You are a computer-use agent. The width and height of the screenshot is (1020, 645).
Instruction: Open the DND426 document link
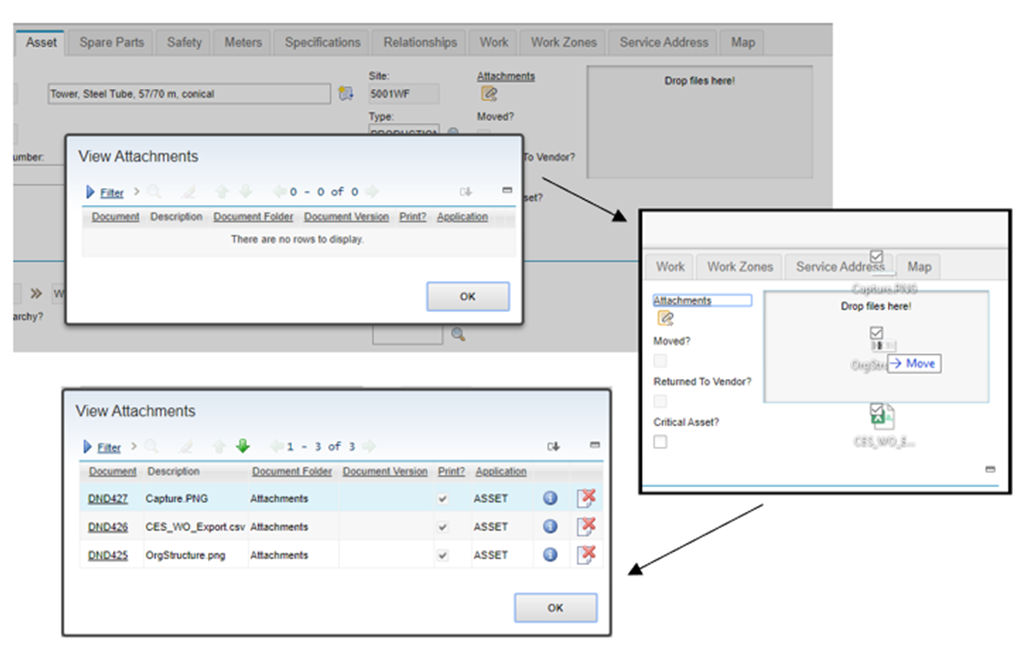coord(108,524)
